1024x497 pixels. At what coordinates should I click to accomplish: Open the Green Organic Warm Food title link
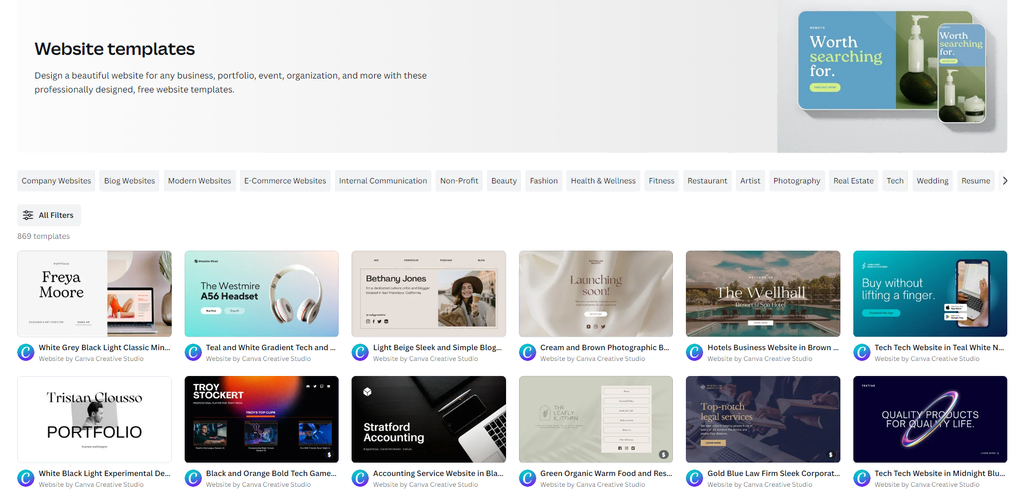click(606, 473)
